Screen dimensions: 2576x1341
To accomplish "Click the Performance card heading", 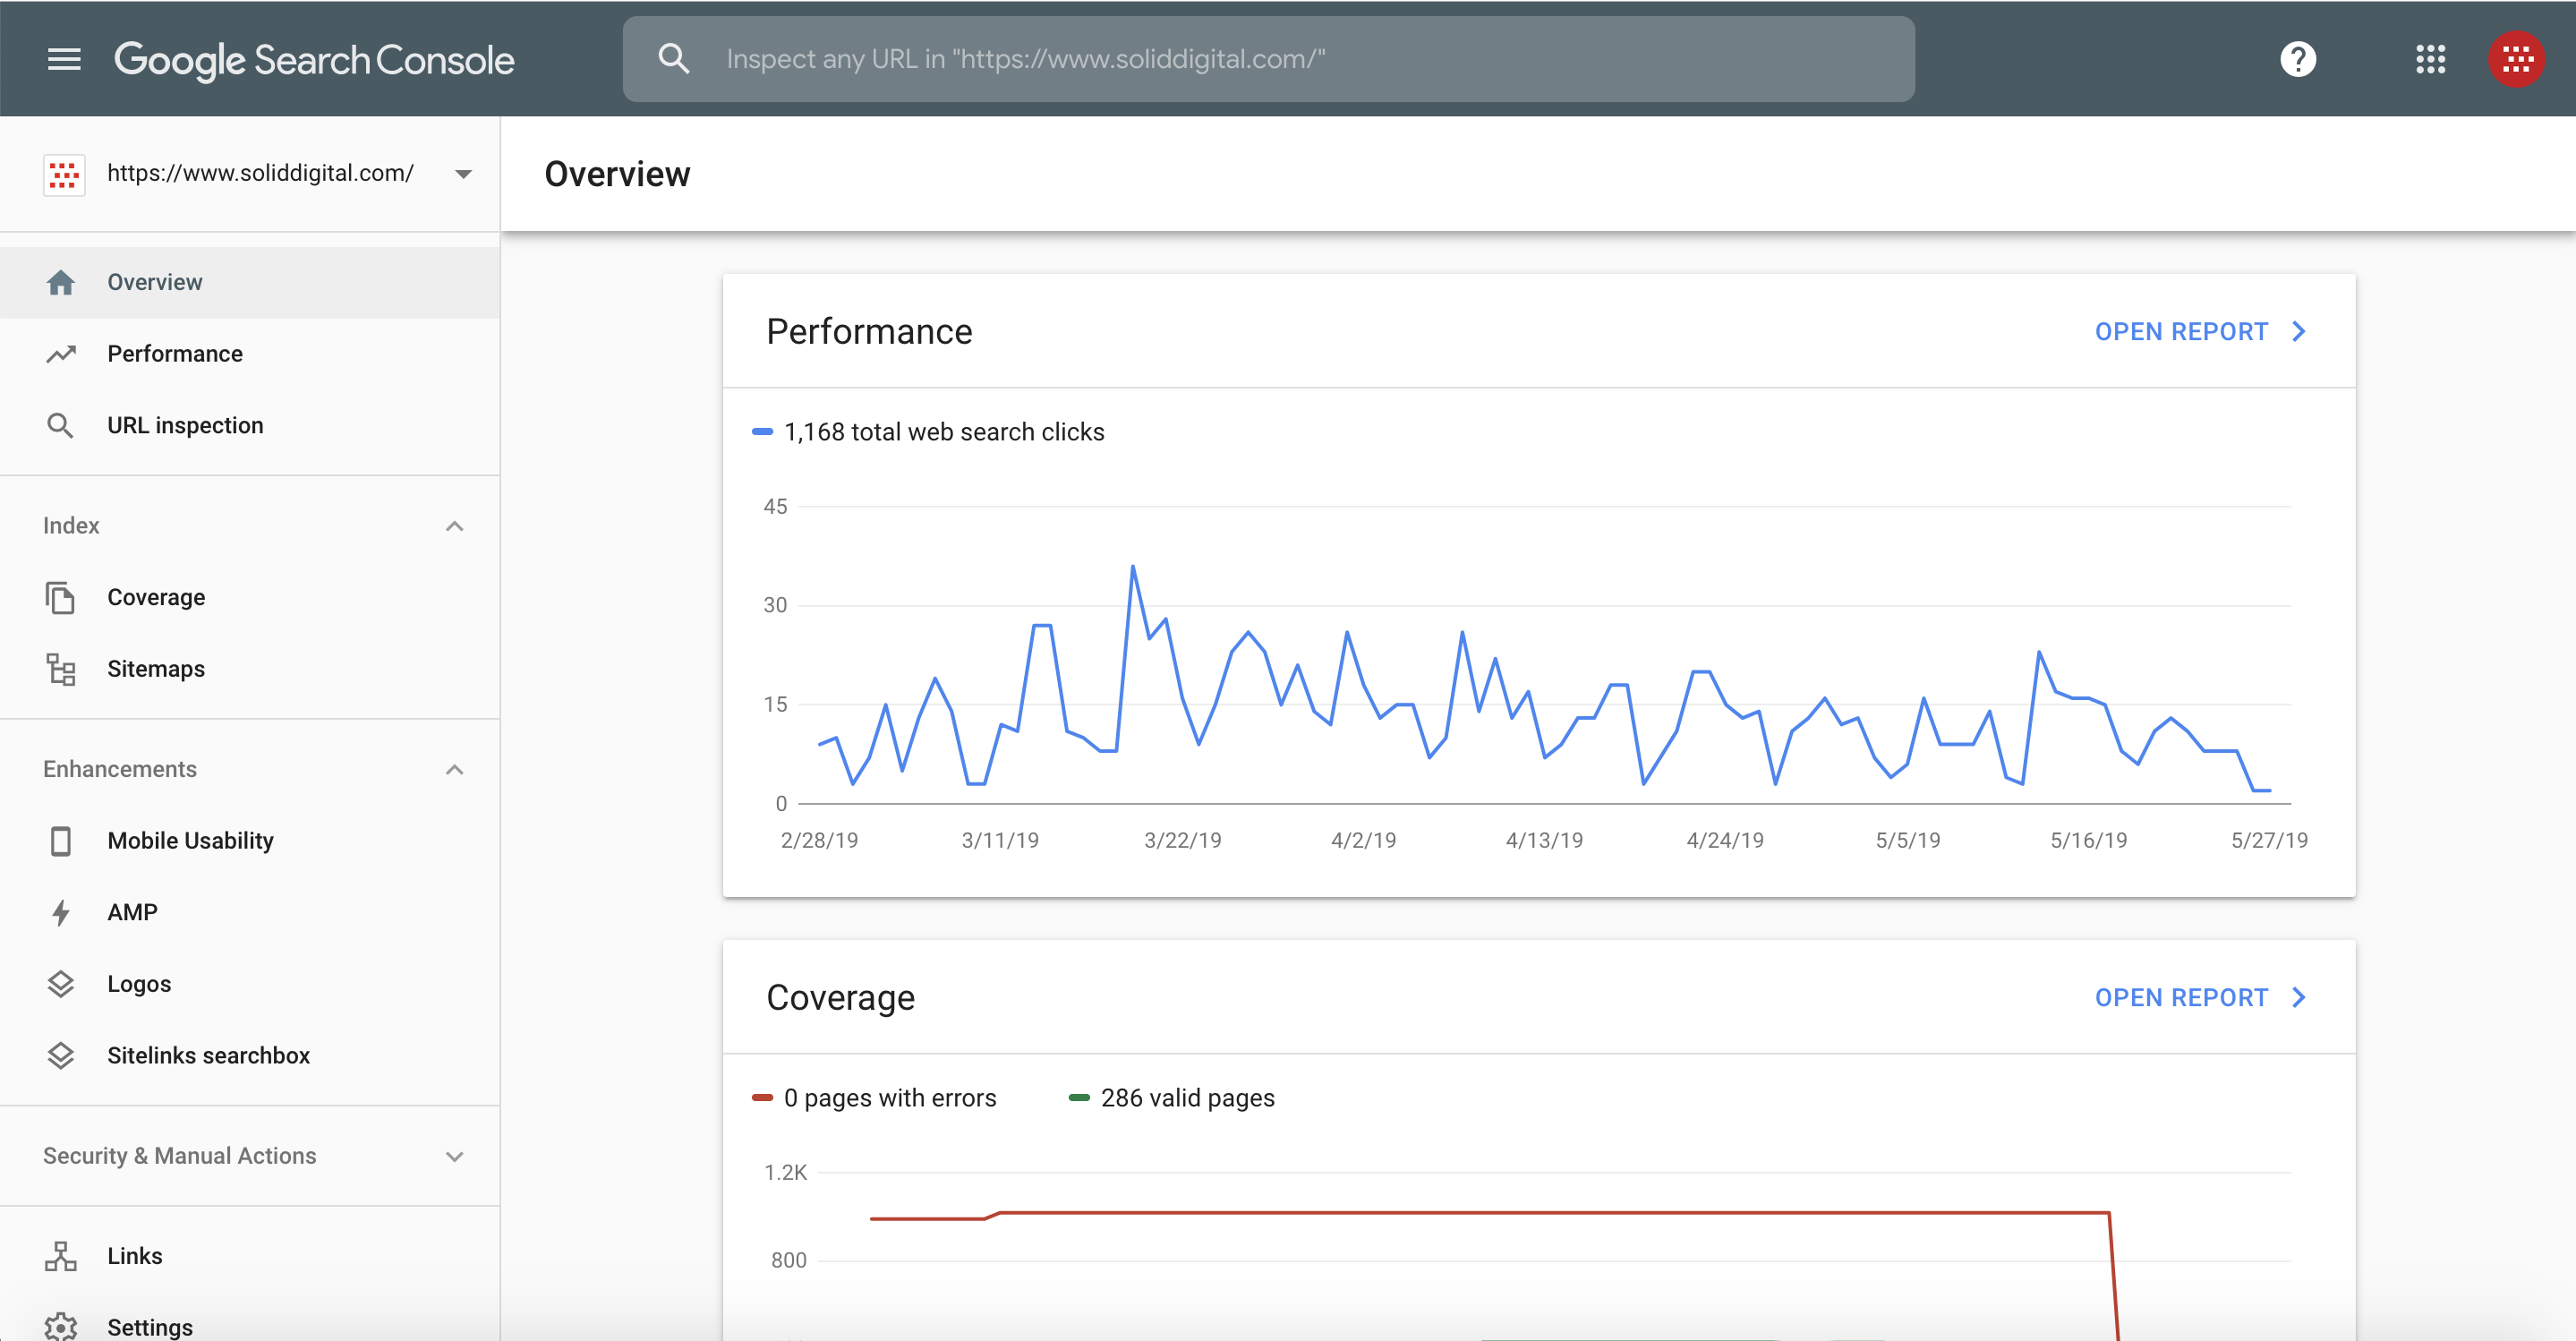I will click(869, 331).
